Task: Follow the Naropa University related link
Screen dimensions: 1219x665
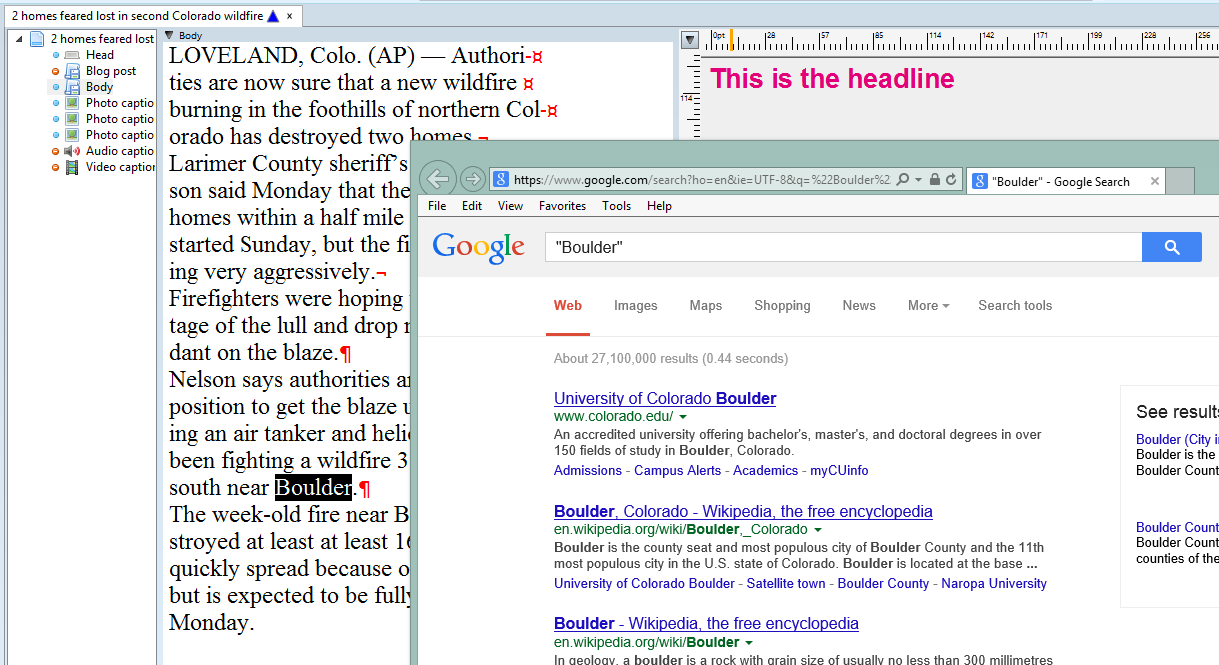Action: [x=994, y=584]
